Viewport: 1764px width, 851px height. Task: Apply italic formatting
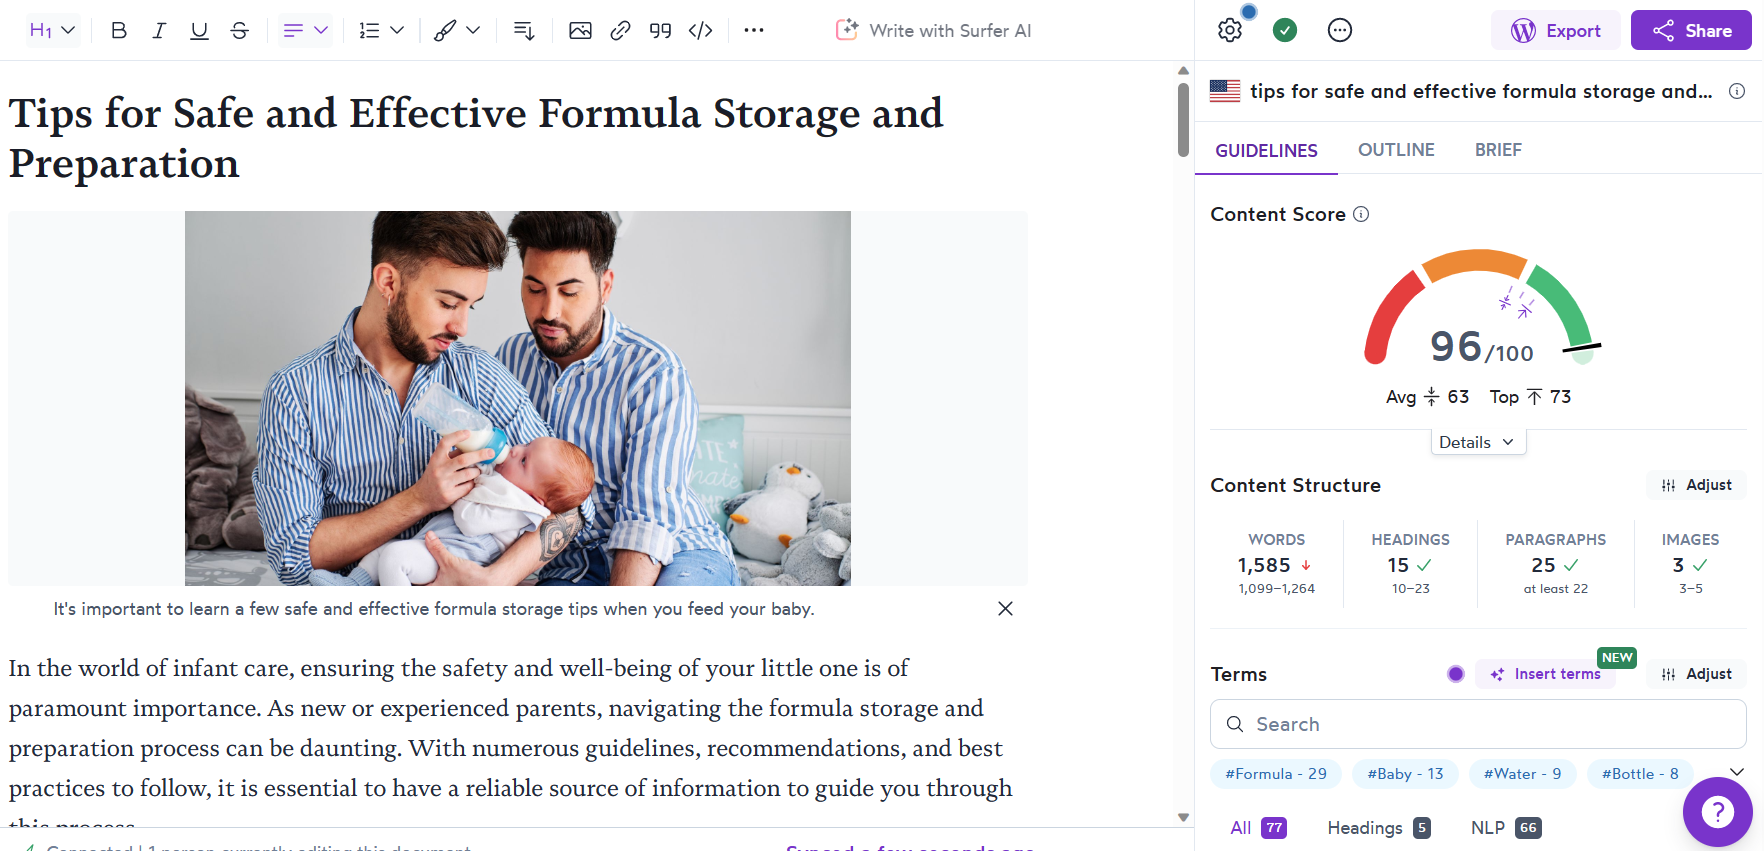click(159, 30)
